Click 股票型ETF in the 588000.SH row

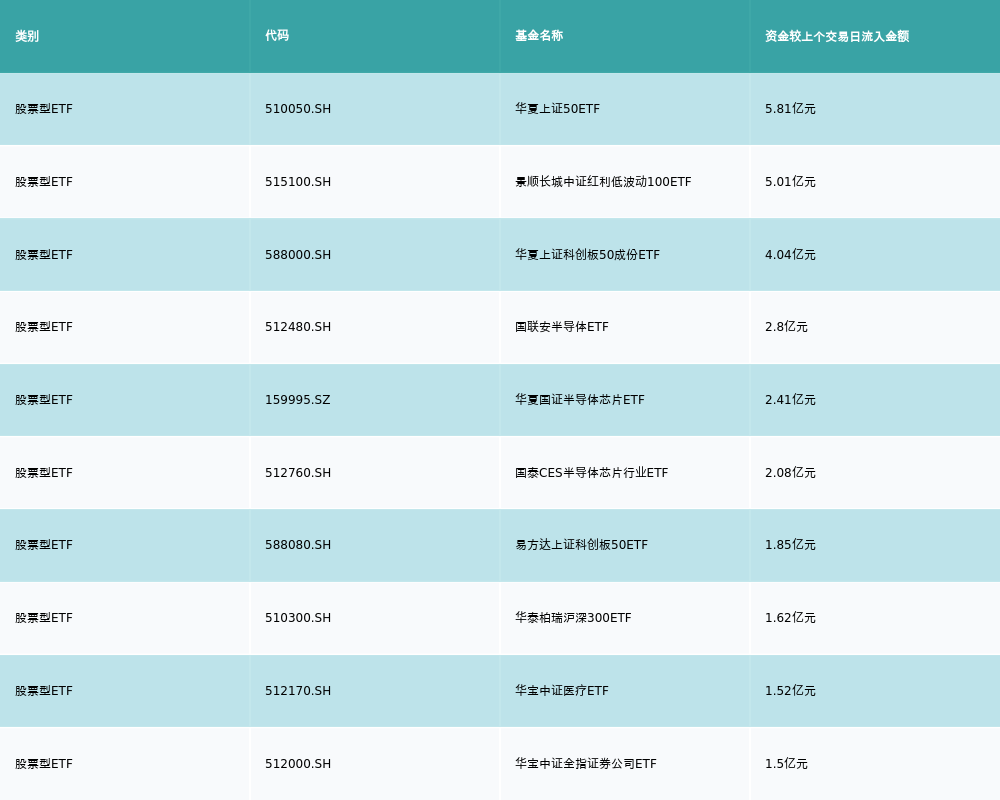tap(44, 255)
